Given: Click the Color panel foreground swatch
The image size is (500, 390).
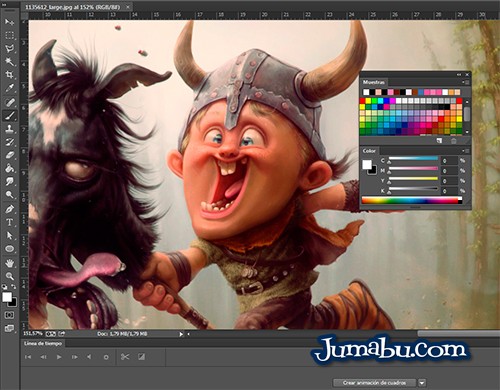Looking at the screenshot, I should click(367, 164).
